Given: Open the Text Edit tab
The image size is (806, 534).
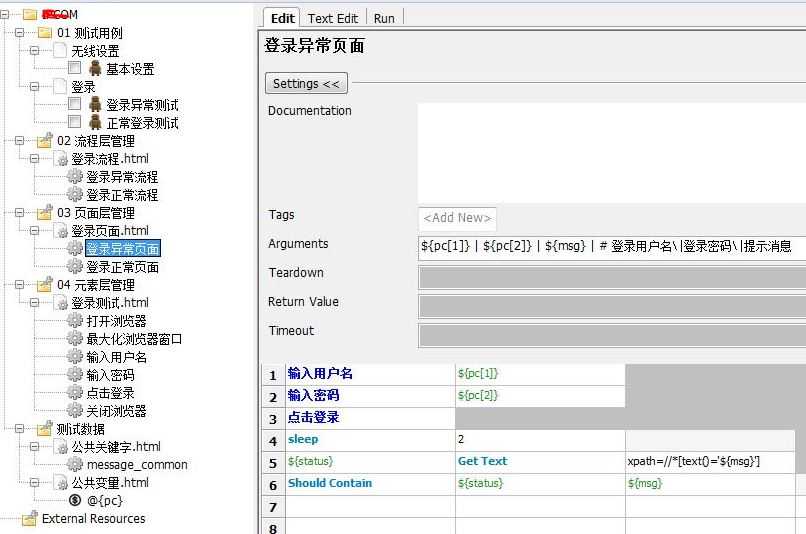Looking at the screenshot, I should (333, 19).
